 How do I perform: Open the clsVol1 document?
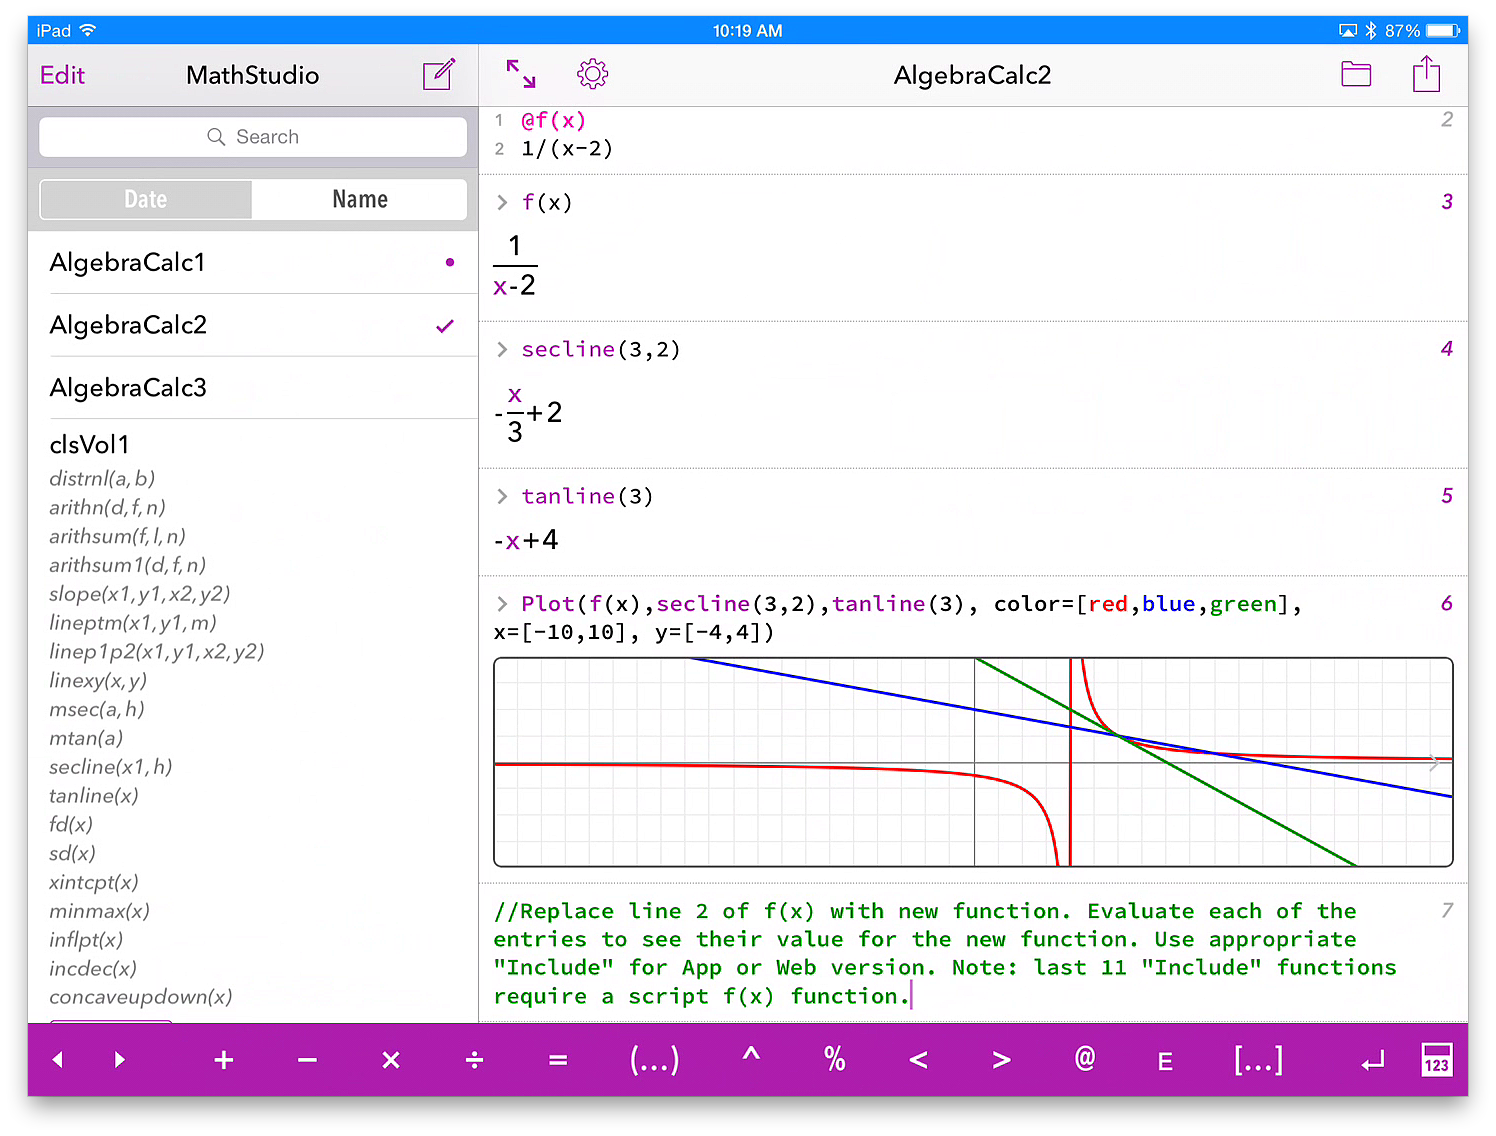tap(89, 445)
